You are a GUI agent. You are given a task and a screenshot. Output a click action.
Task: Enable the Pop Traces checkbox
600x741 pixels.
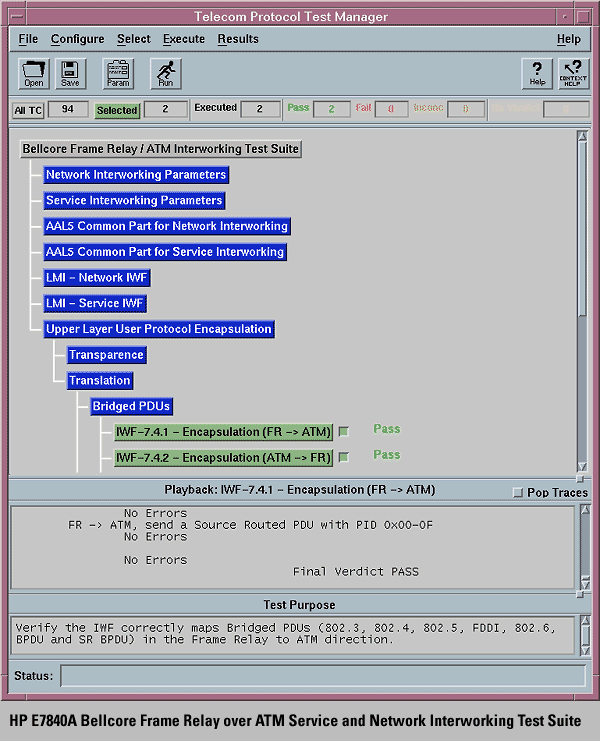pyautogui.click(x=517, y=493)
